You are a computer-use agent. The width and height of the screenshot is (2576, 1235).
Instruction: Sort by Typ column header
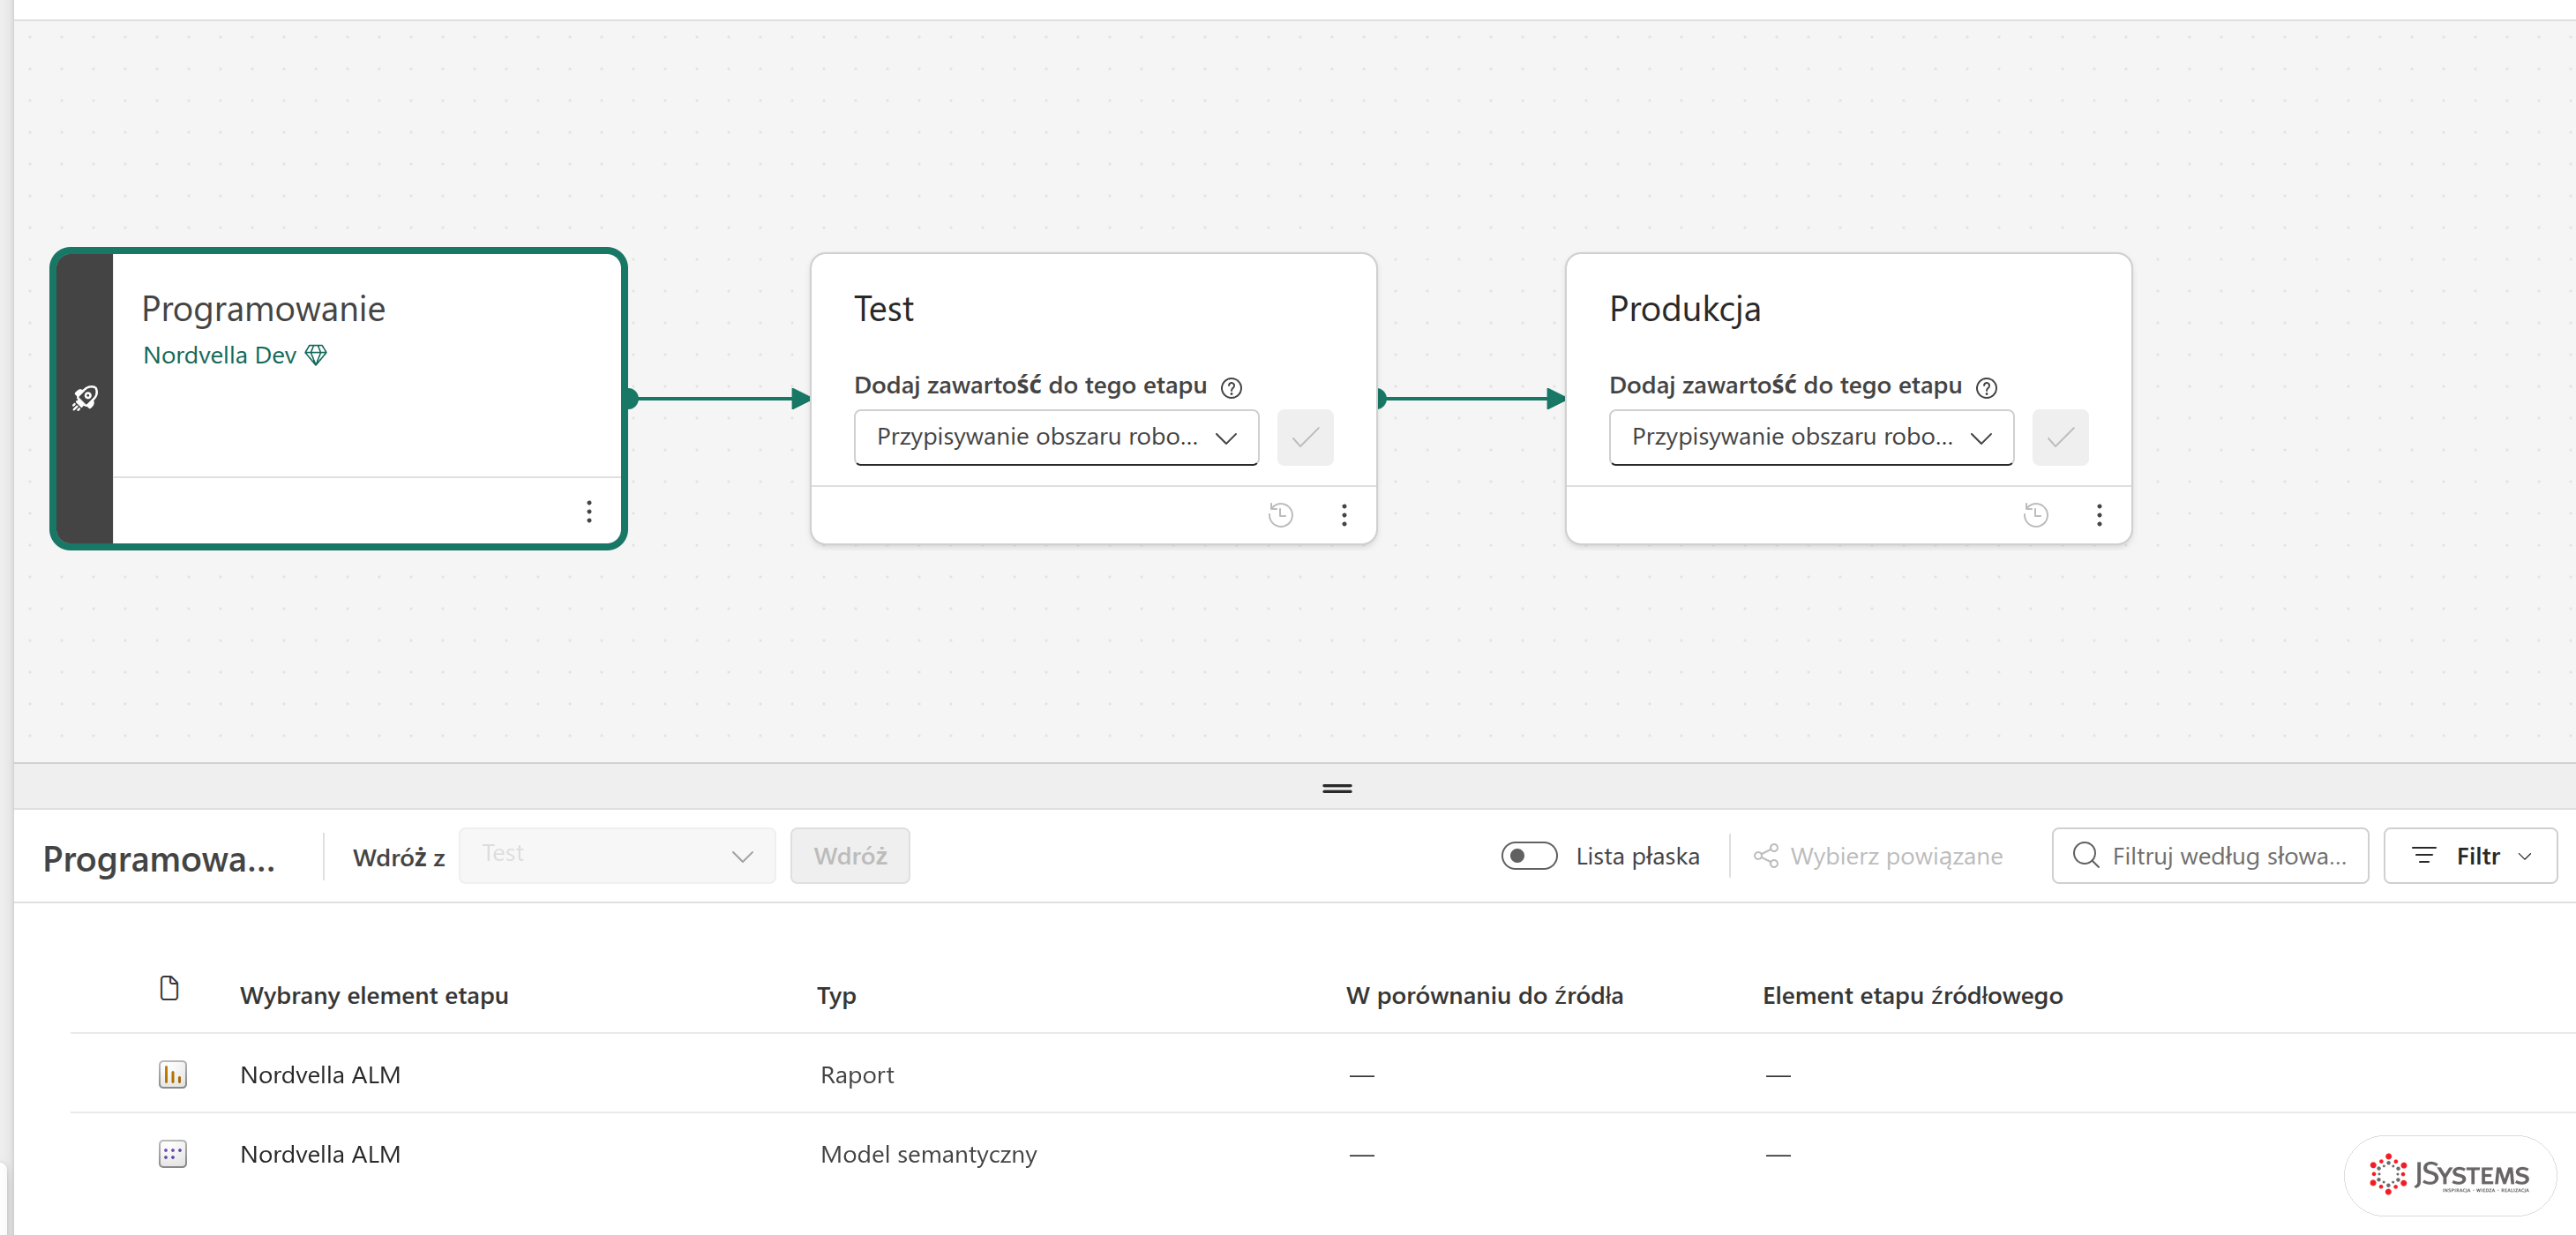[x=836, y=995]
